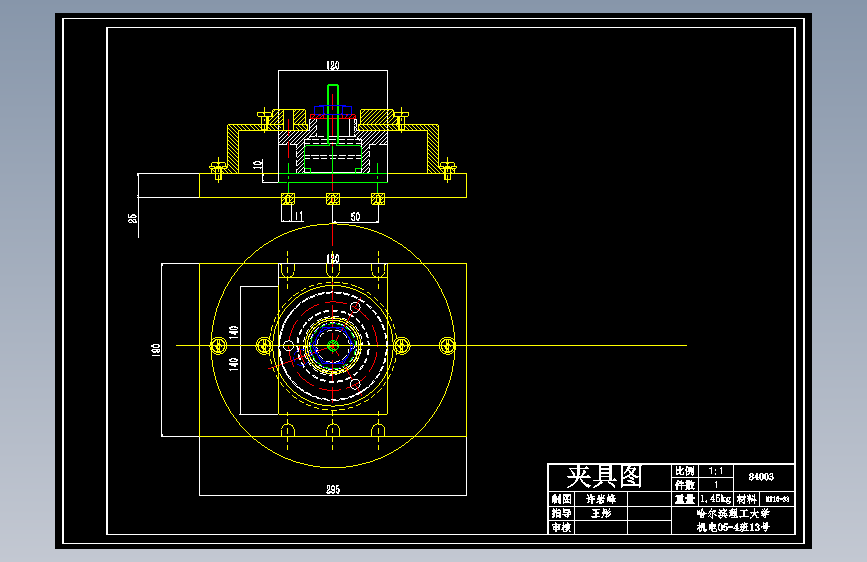This screenshot has height=562, width=867.
Task: Click the 10 dimension in section view
Action: [x=257, y=164]
